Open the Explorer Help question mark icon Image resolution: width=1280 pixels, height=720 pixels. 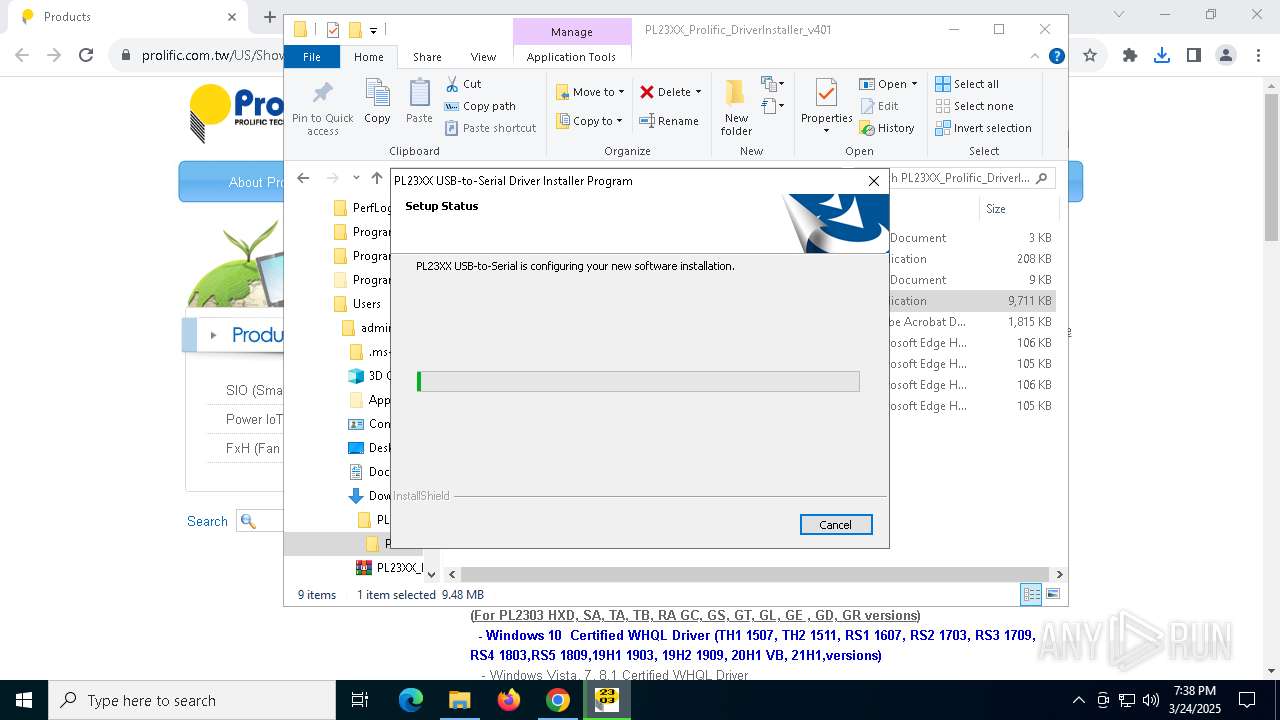click(1056, 56)
